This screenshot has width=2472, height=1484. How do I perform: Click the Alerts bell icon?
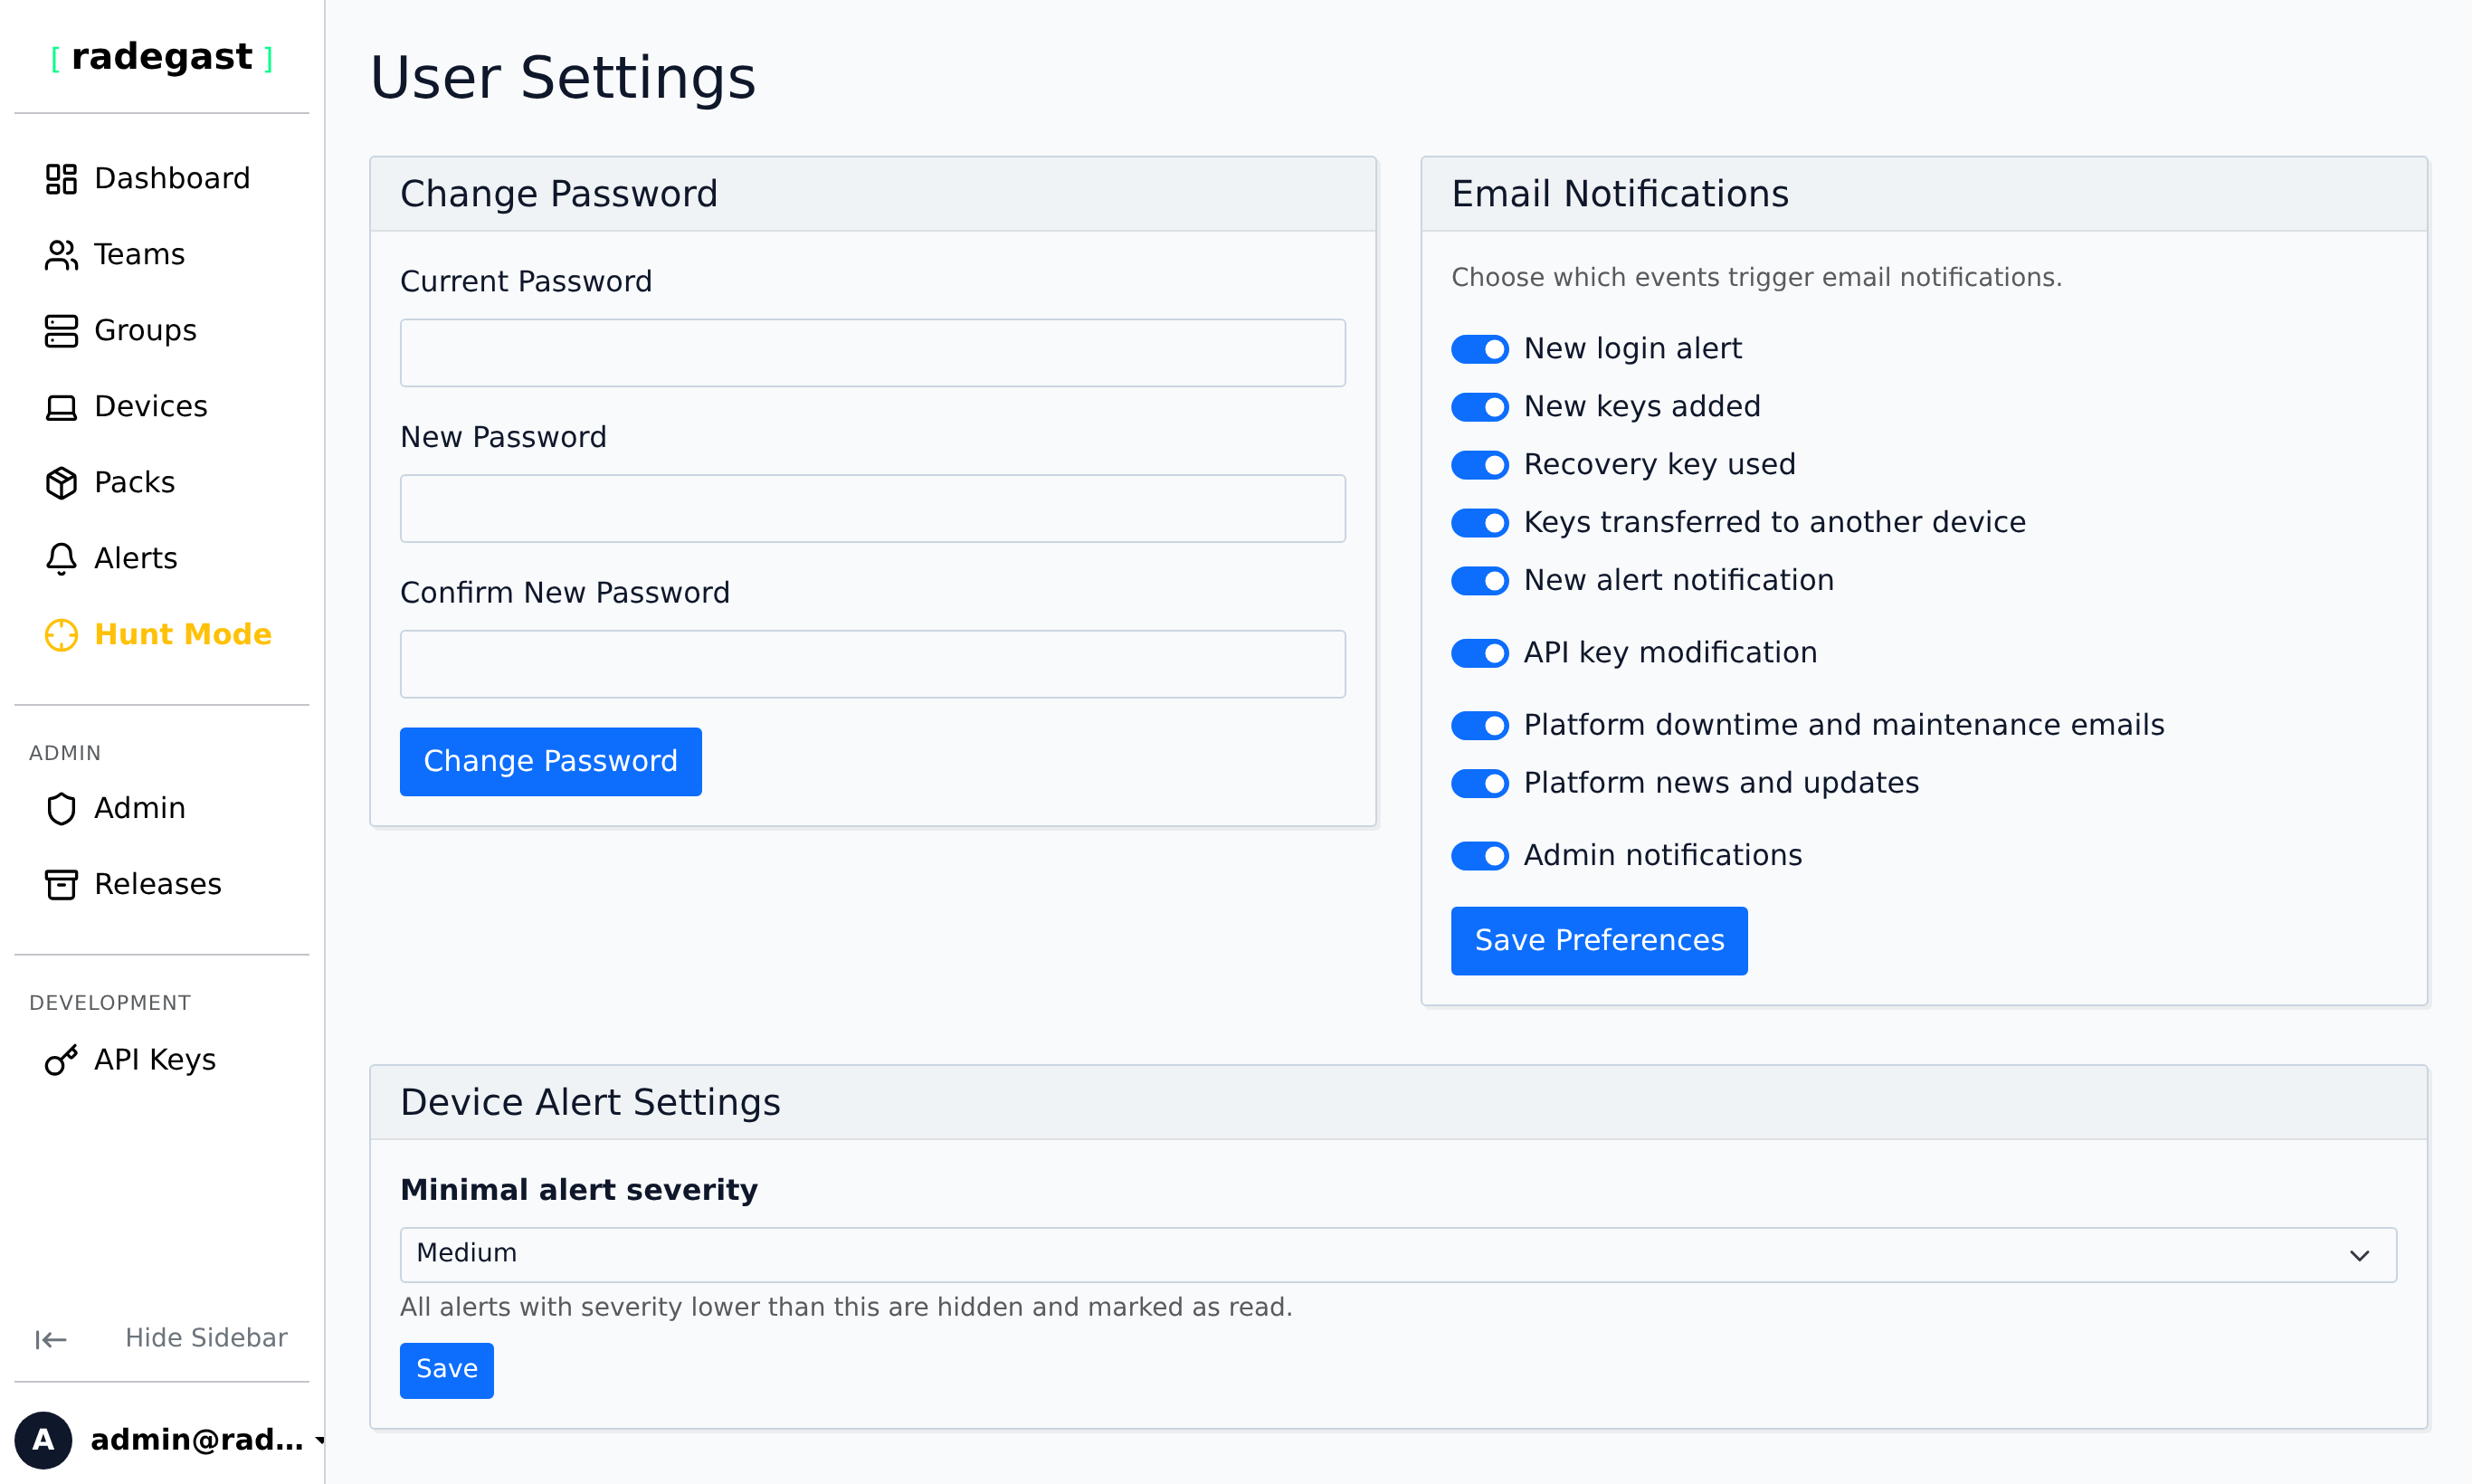(x=61, y=559)
